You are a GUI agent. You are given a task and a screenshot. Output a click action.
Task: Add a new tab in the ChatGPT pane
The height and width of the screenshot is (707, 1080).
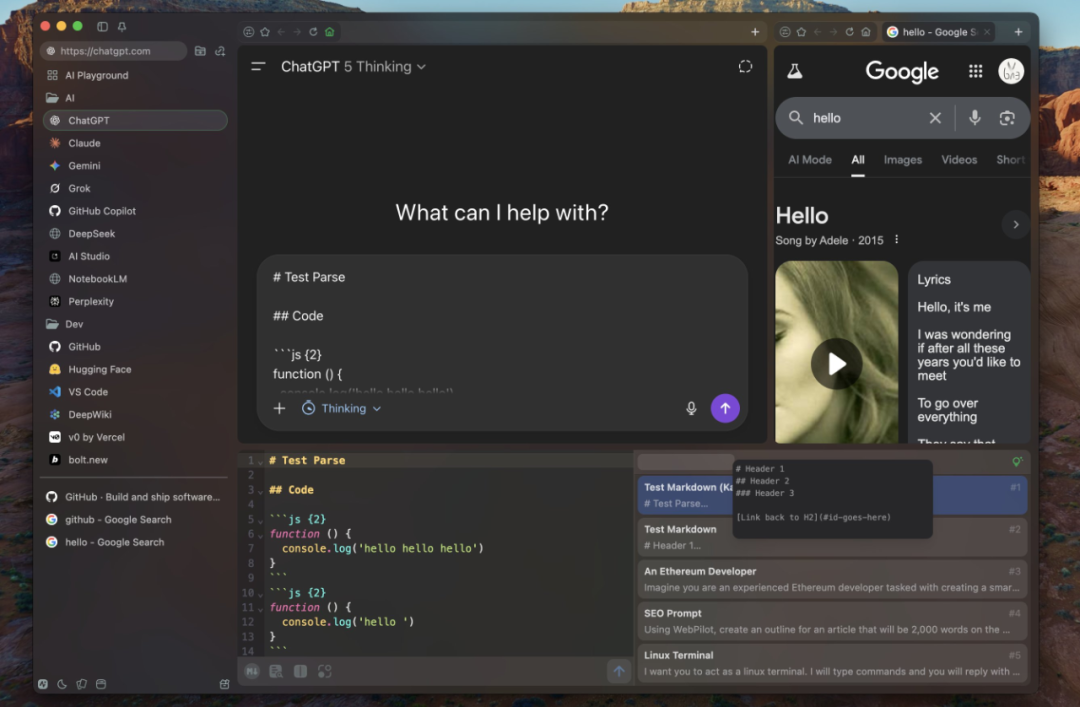click(x=755, y=32)
